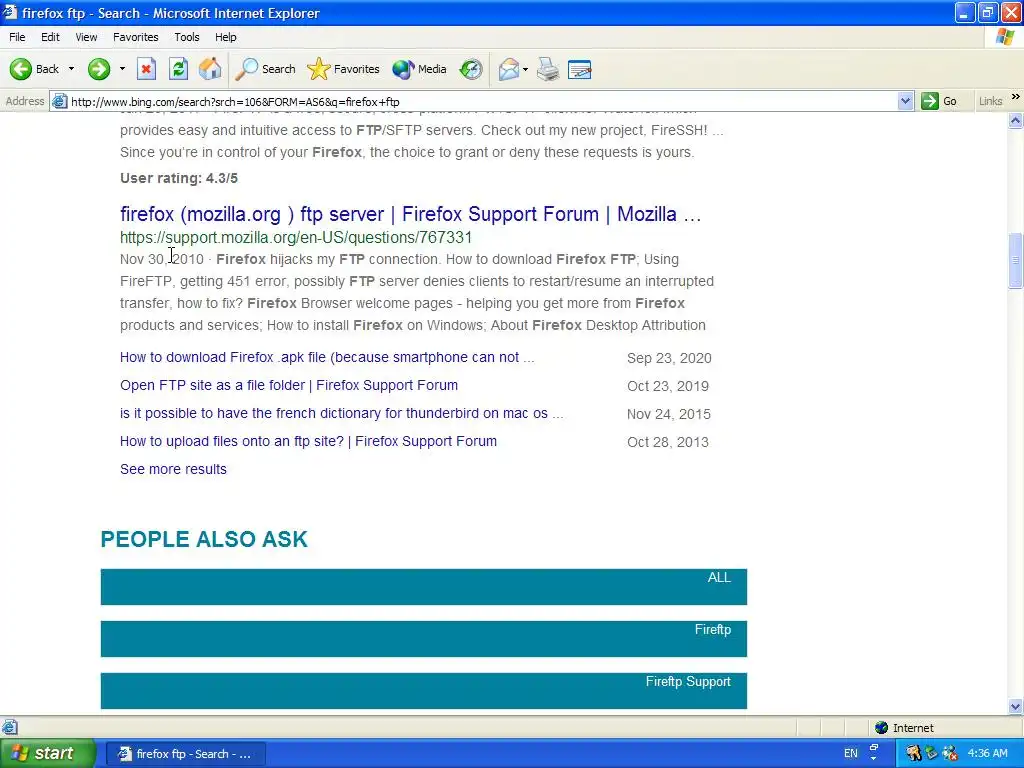Image resolution: width=1024 pixels, height=768 pixels.
Task: Open the Favorites menu
Action: 135,37
